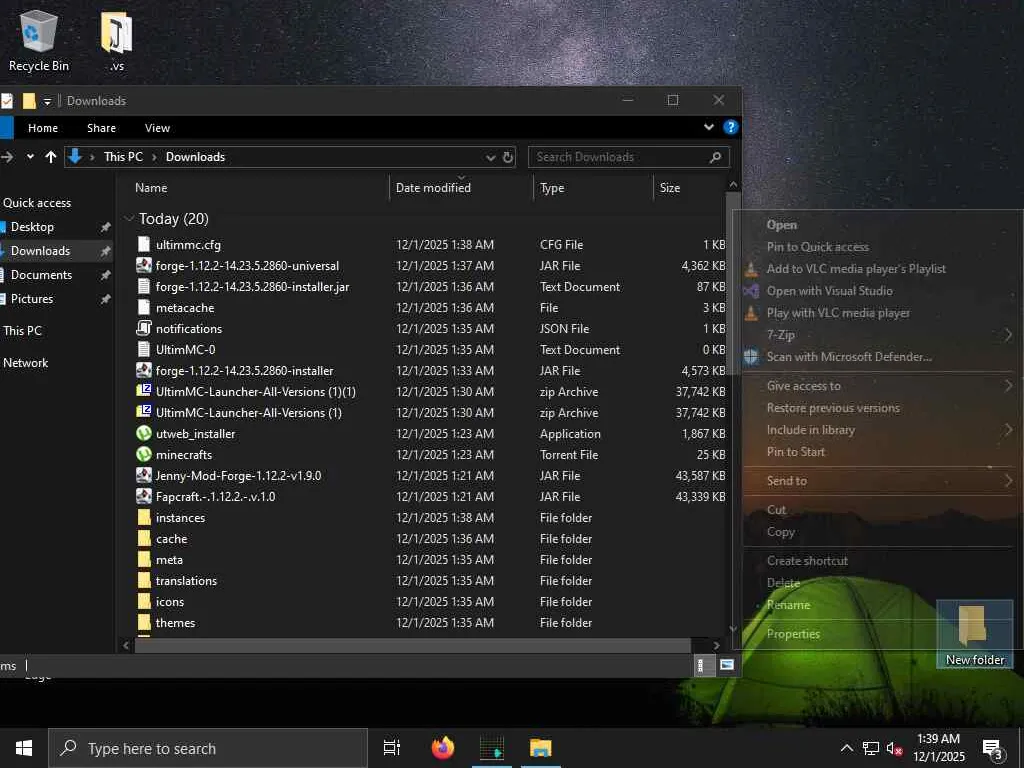Choose Scan with Microsoft Defender
Image resolution: width=1024 pixels, height=768 pixels.
click(849, 357)
